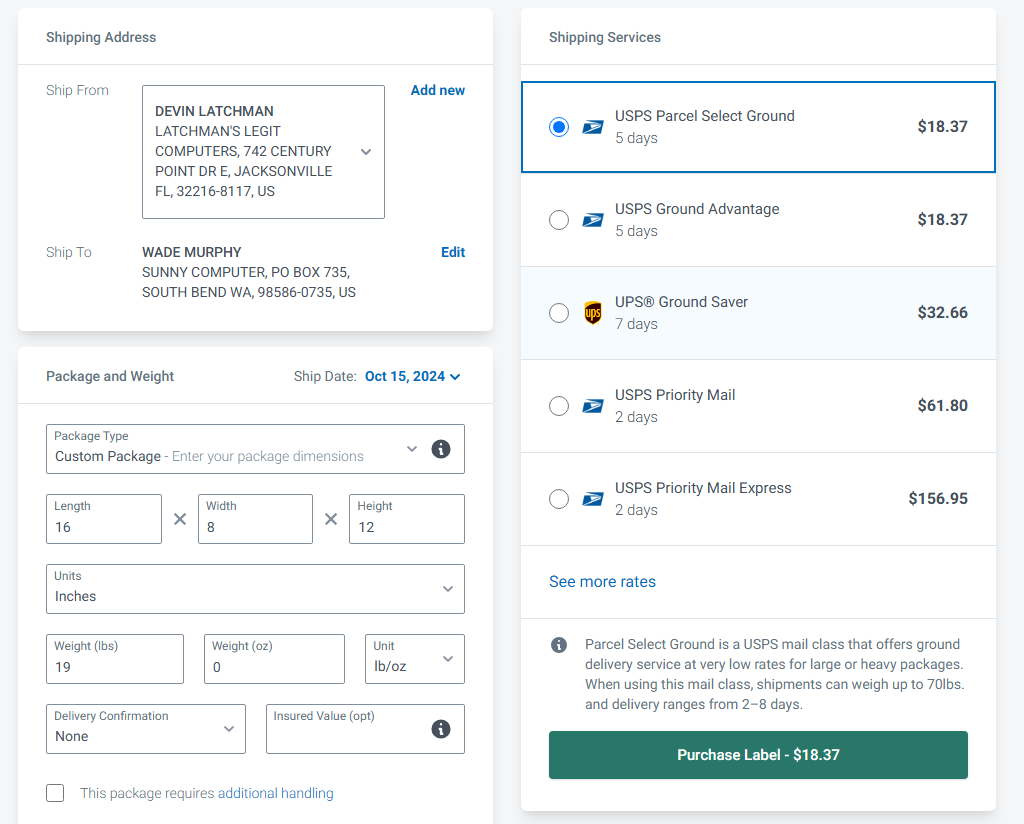Click the multiply symbol between Length and Width
The width and height of the screenshot is (1024, 824).
[x=180, y=519]
